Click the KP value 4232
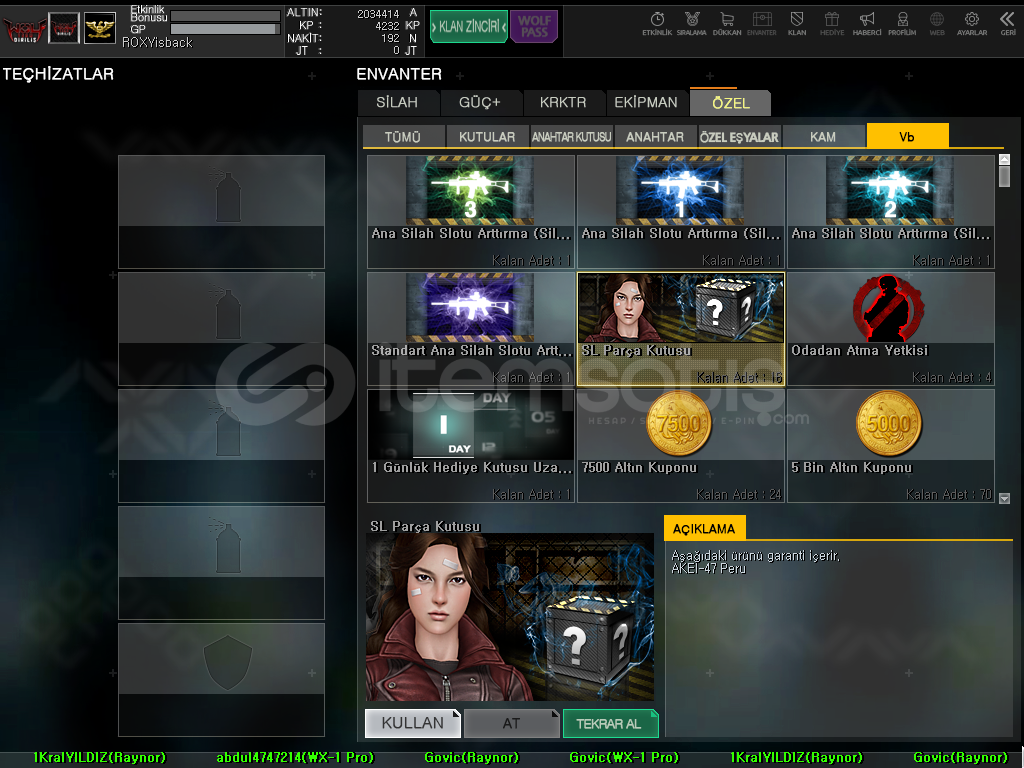Viewport: 1024px width, 768px height. point(387,26)
